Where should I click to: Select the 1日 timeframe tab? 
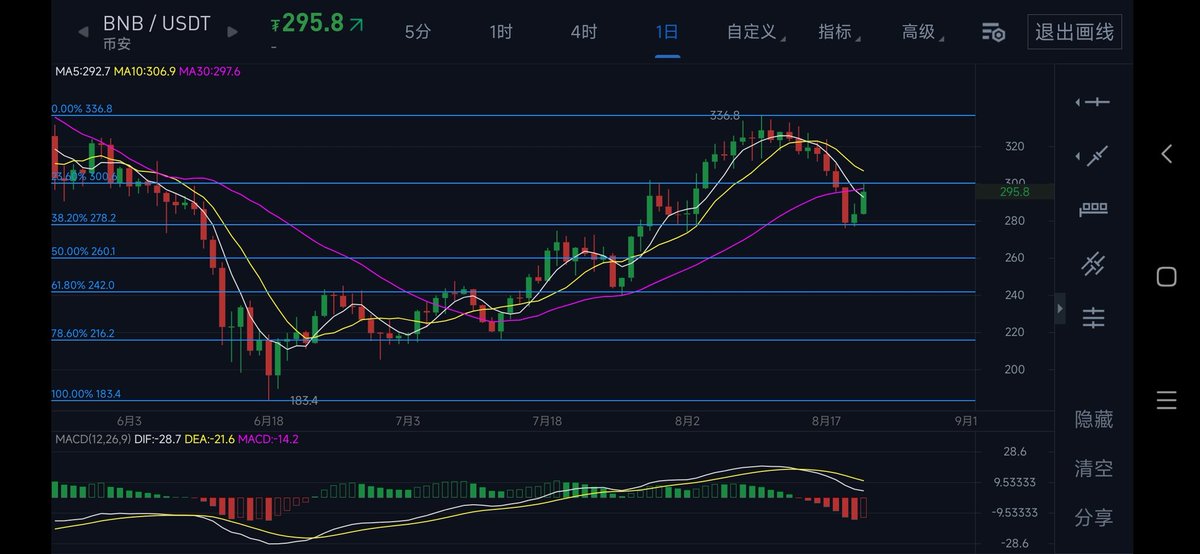click(x=667, y=32)
